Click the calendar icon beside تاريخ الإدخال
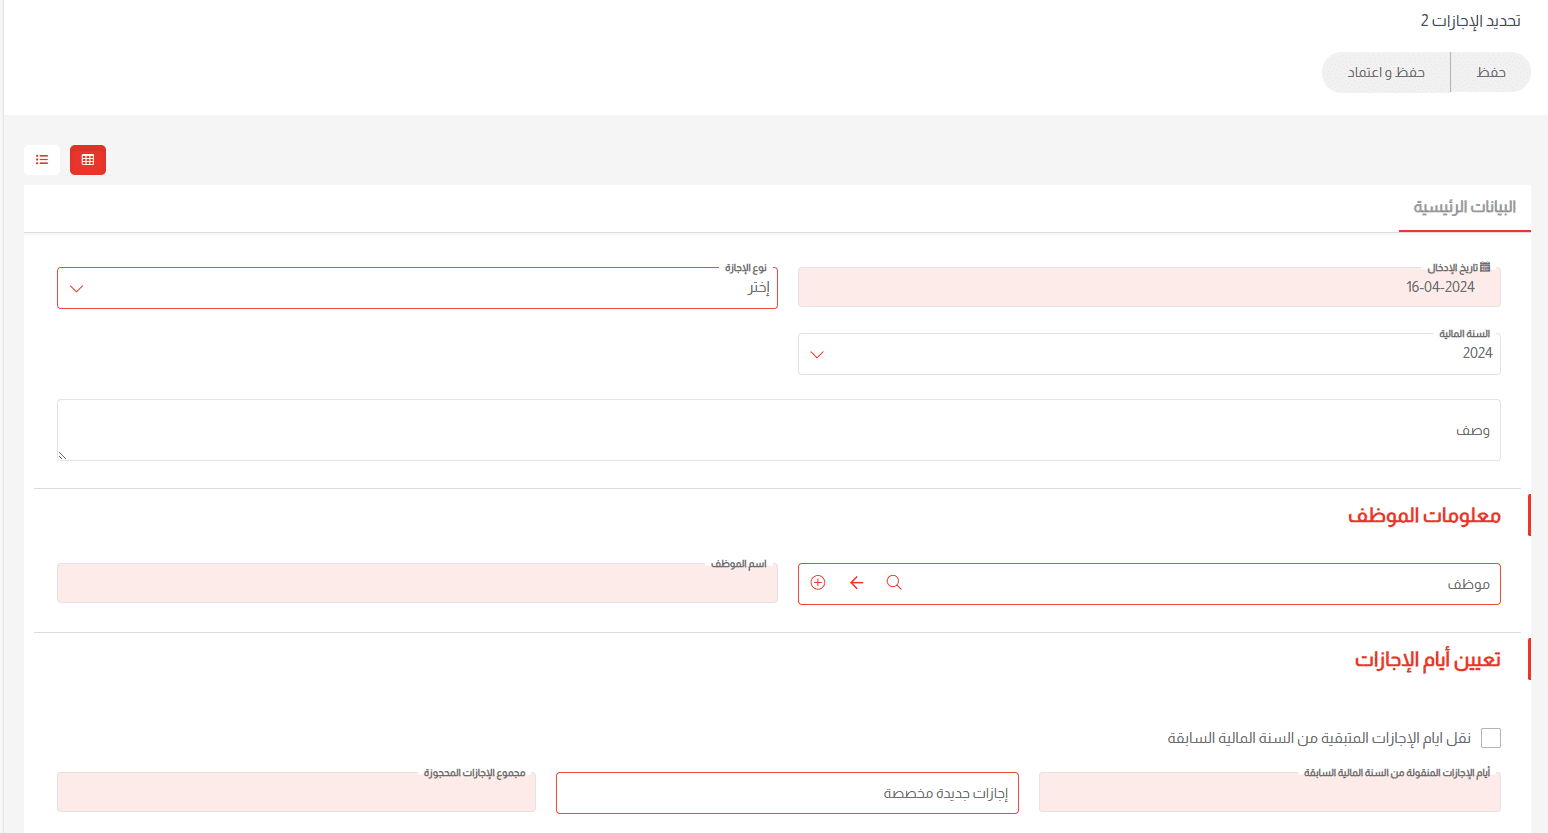1548x833 pixels. coord(1485,268)
